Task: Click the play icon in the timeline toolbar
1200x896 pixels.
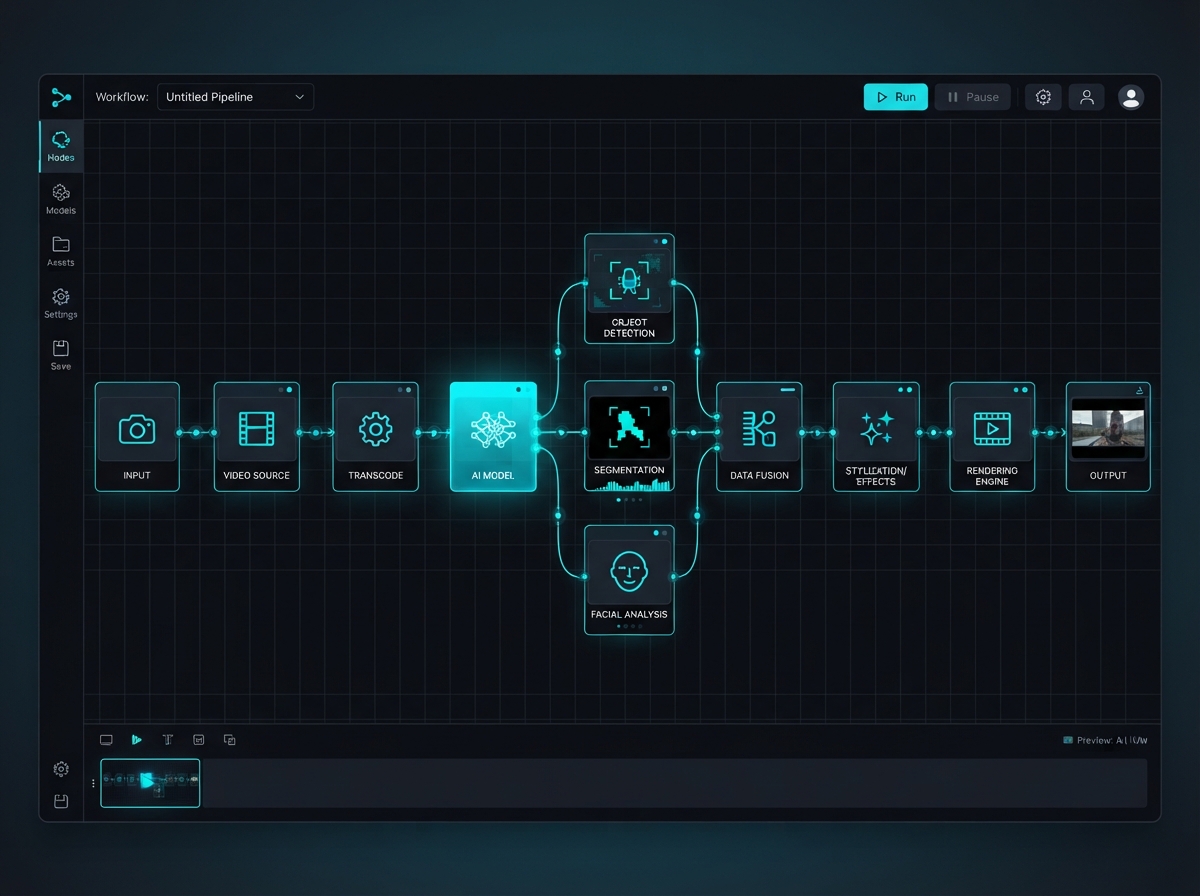Action: pyautogui.click(x=137, y=740)
